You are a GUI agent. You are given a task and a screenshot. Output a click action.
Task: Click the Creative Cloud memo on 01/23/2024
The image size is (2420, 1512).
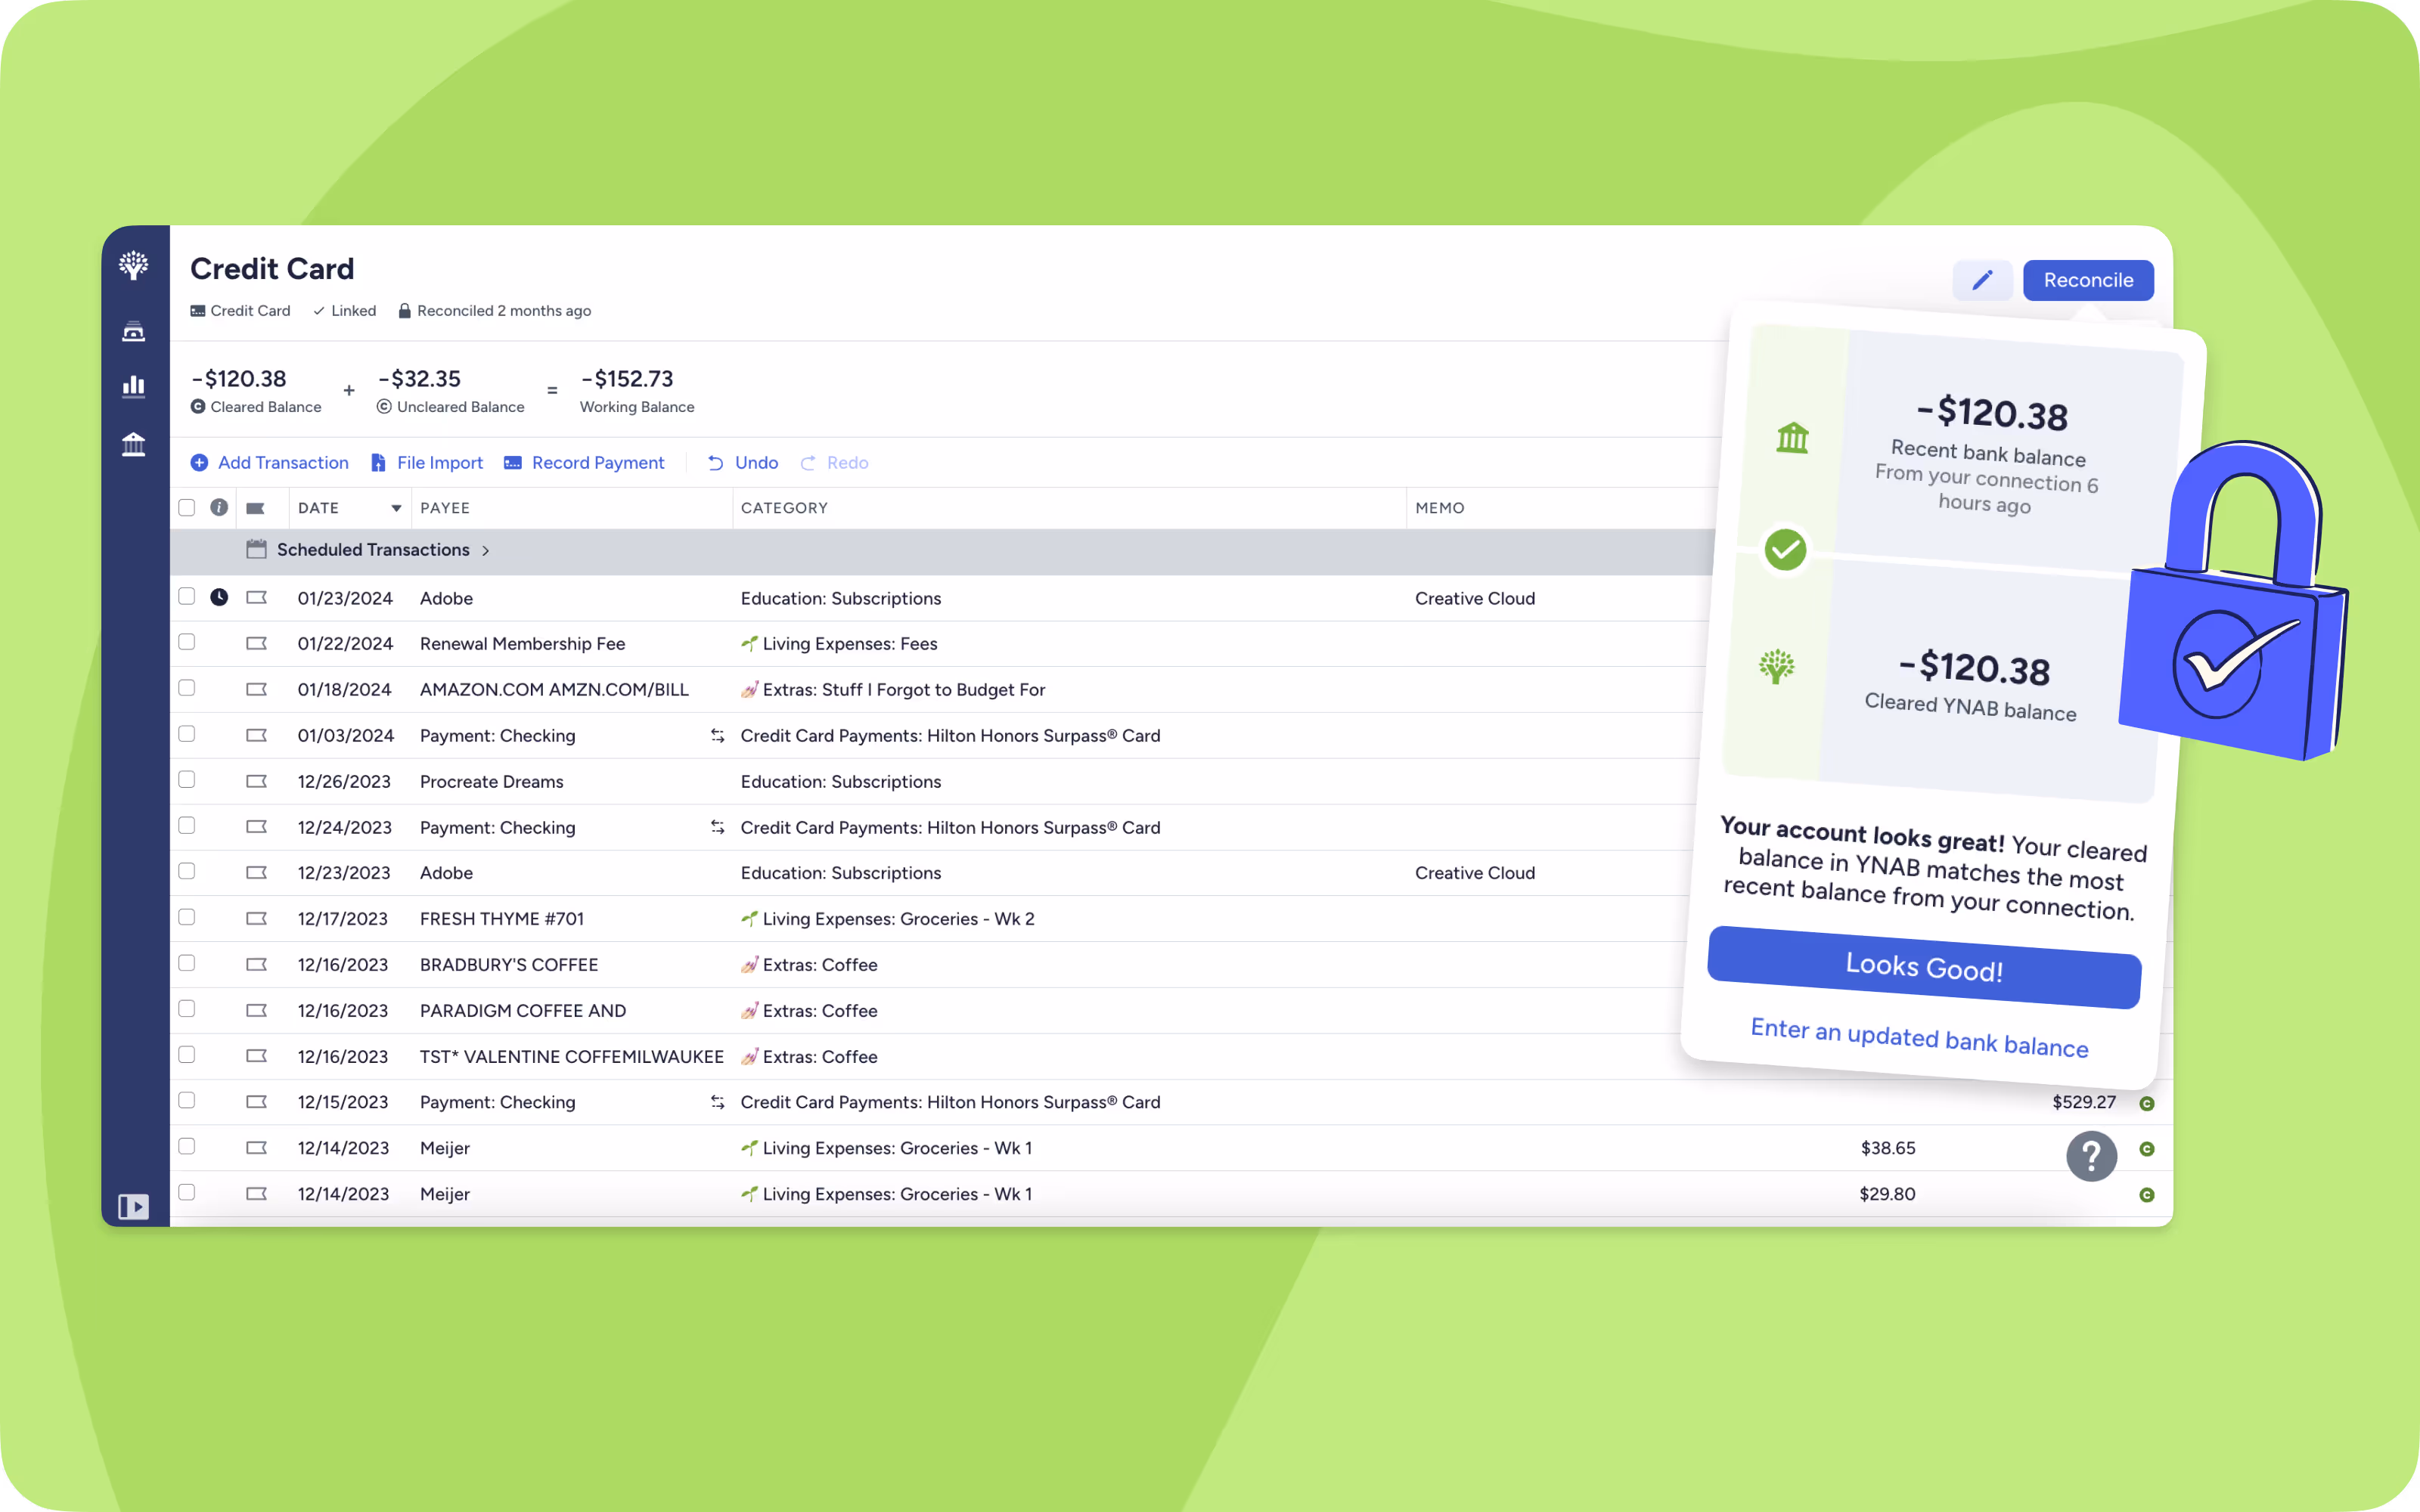coord(1475,598)
